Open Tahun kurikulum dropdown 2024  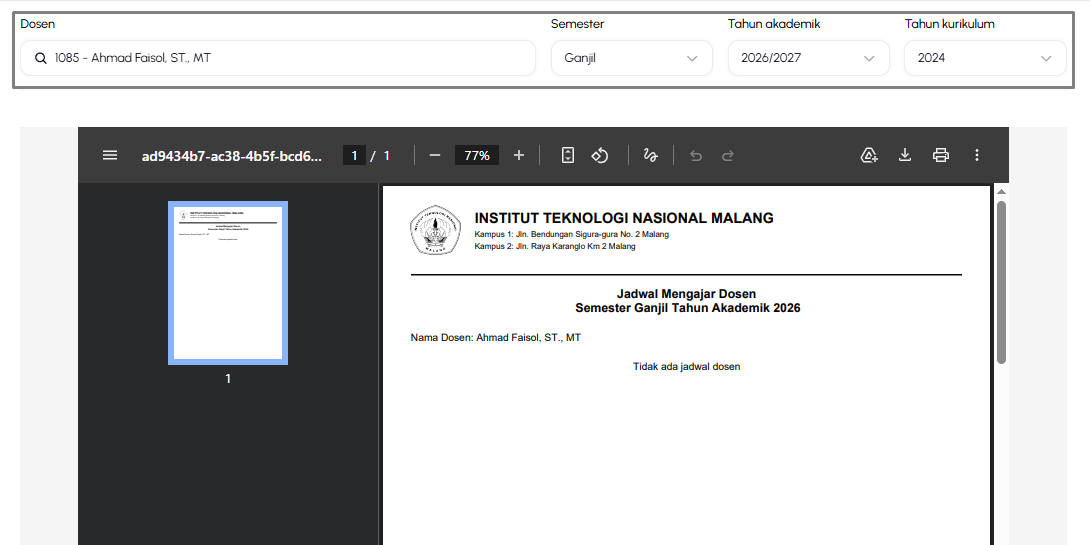[985, 58]
